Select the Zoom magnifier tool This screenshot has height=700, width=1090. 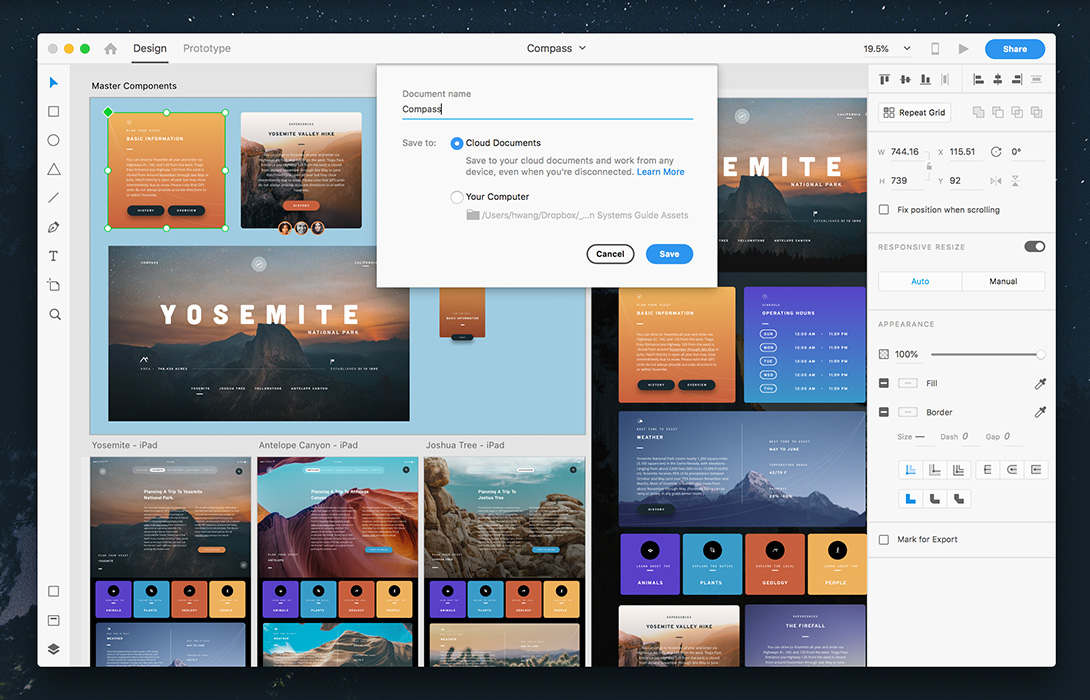54,314
